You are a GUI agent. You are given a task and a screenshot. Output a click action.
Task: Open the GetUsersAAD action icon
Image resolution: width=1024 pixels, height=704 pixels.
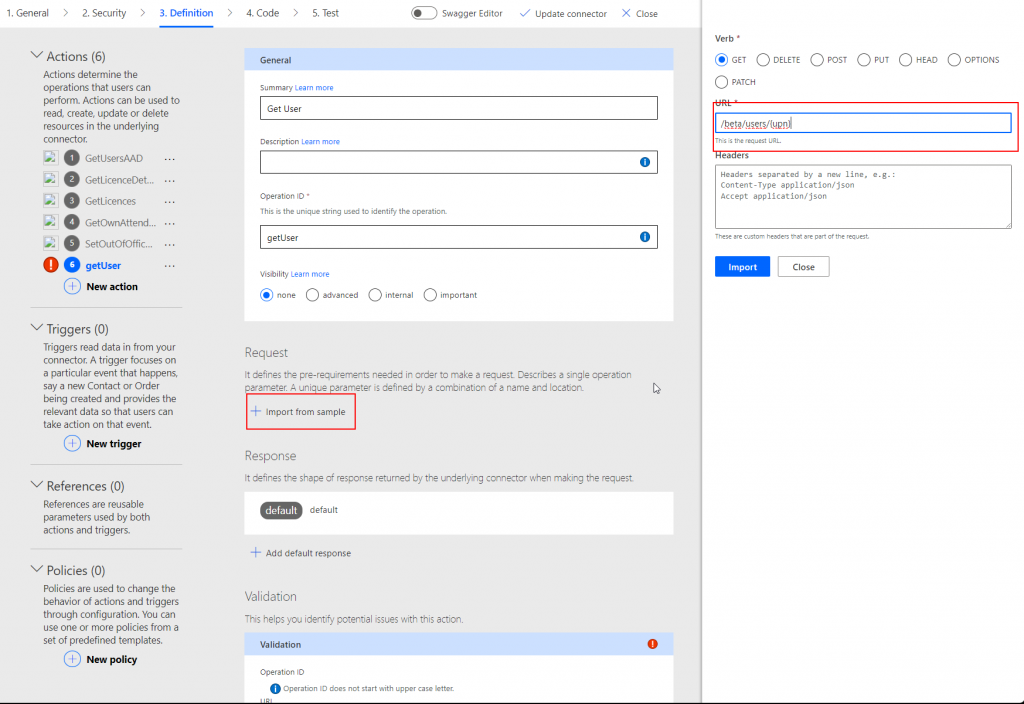pos(50,157)
